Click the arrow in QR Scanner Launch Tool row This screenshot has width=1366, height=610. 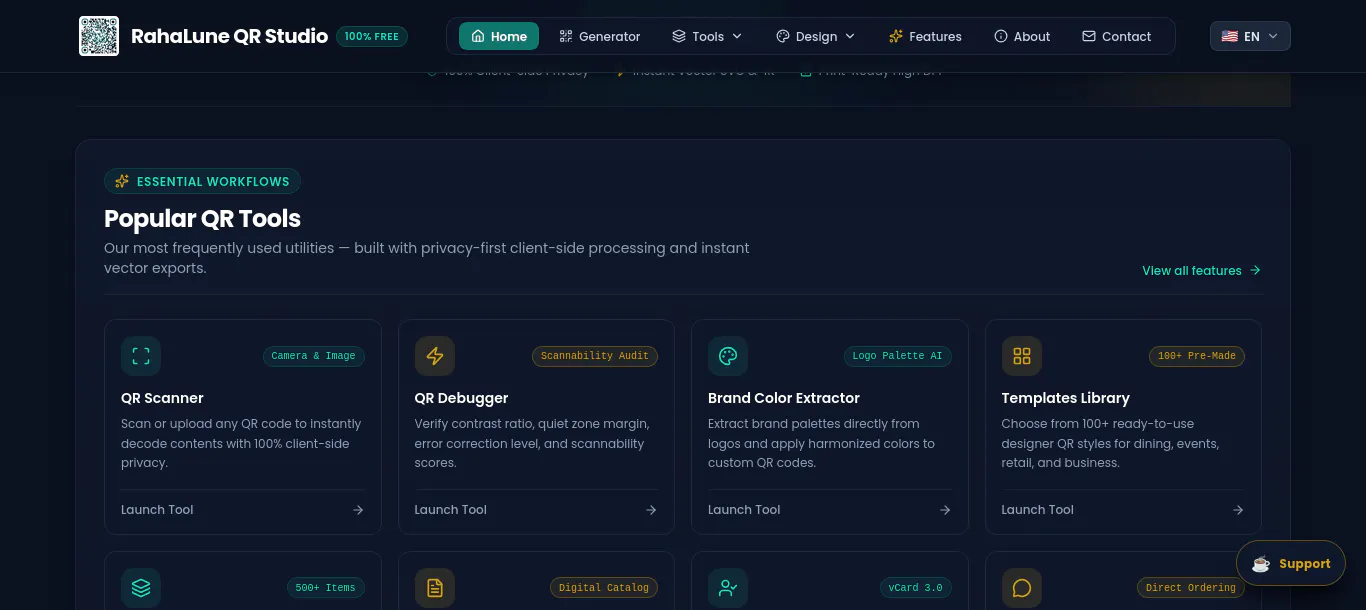click(x=358, y=510)
